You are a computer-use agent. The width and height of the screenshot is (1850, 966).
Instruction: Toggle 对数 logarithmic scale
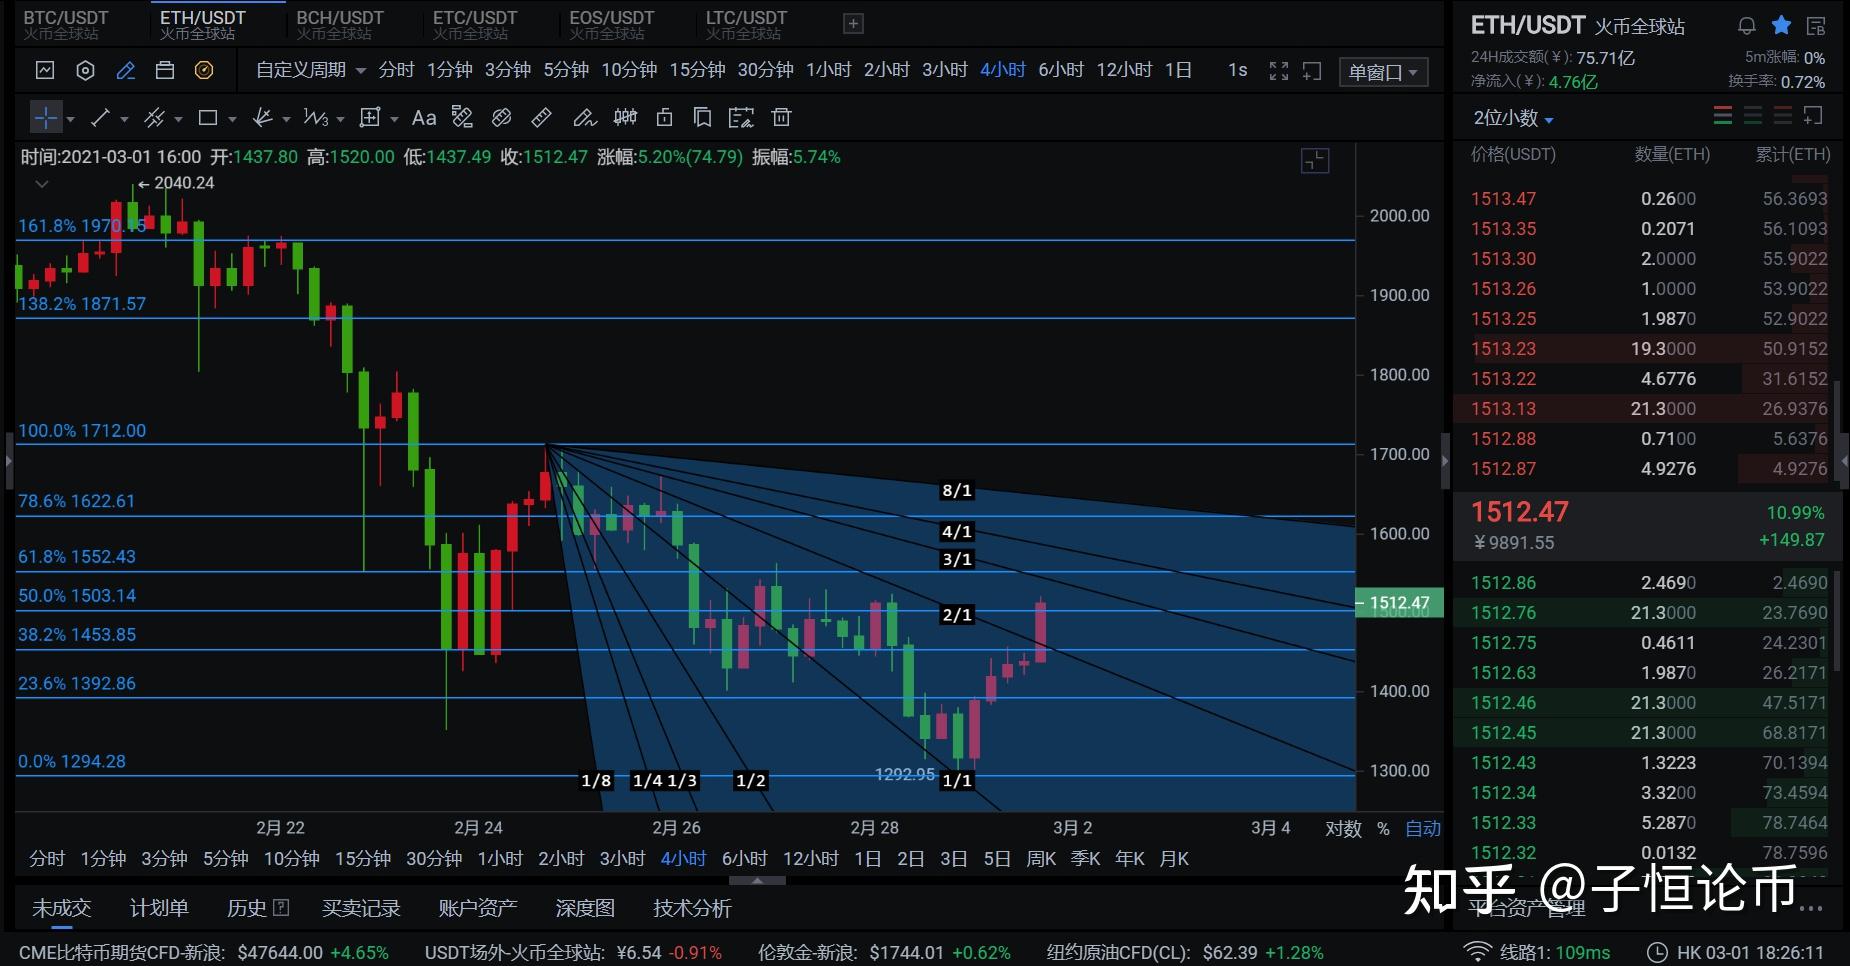1343,828
